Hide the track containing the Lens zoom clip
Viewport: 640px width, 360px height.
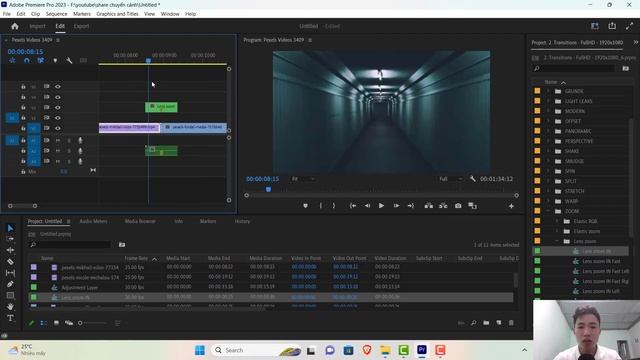[58, 107]
